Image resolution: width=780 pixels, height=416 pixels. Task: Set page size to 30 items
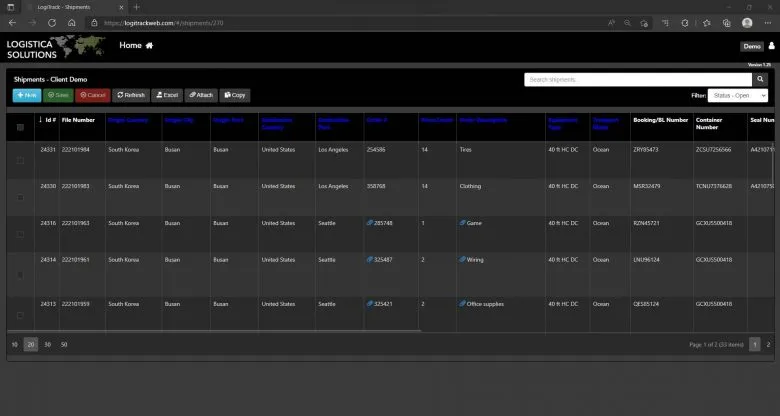pos(48,344)
